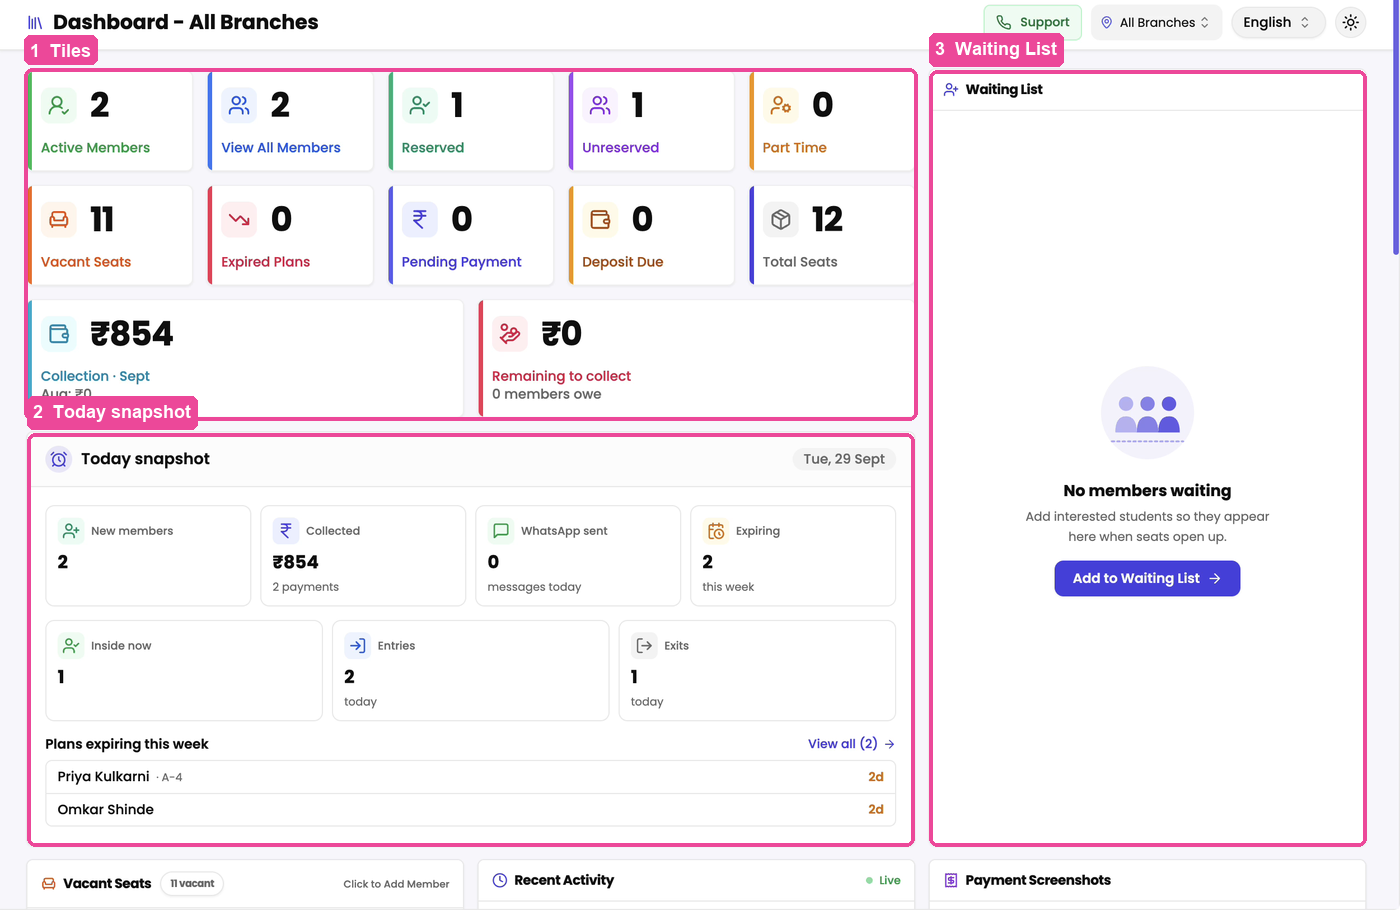Open the Total Seats tile

pos(832,235)
